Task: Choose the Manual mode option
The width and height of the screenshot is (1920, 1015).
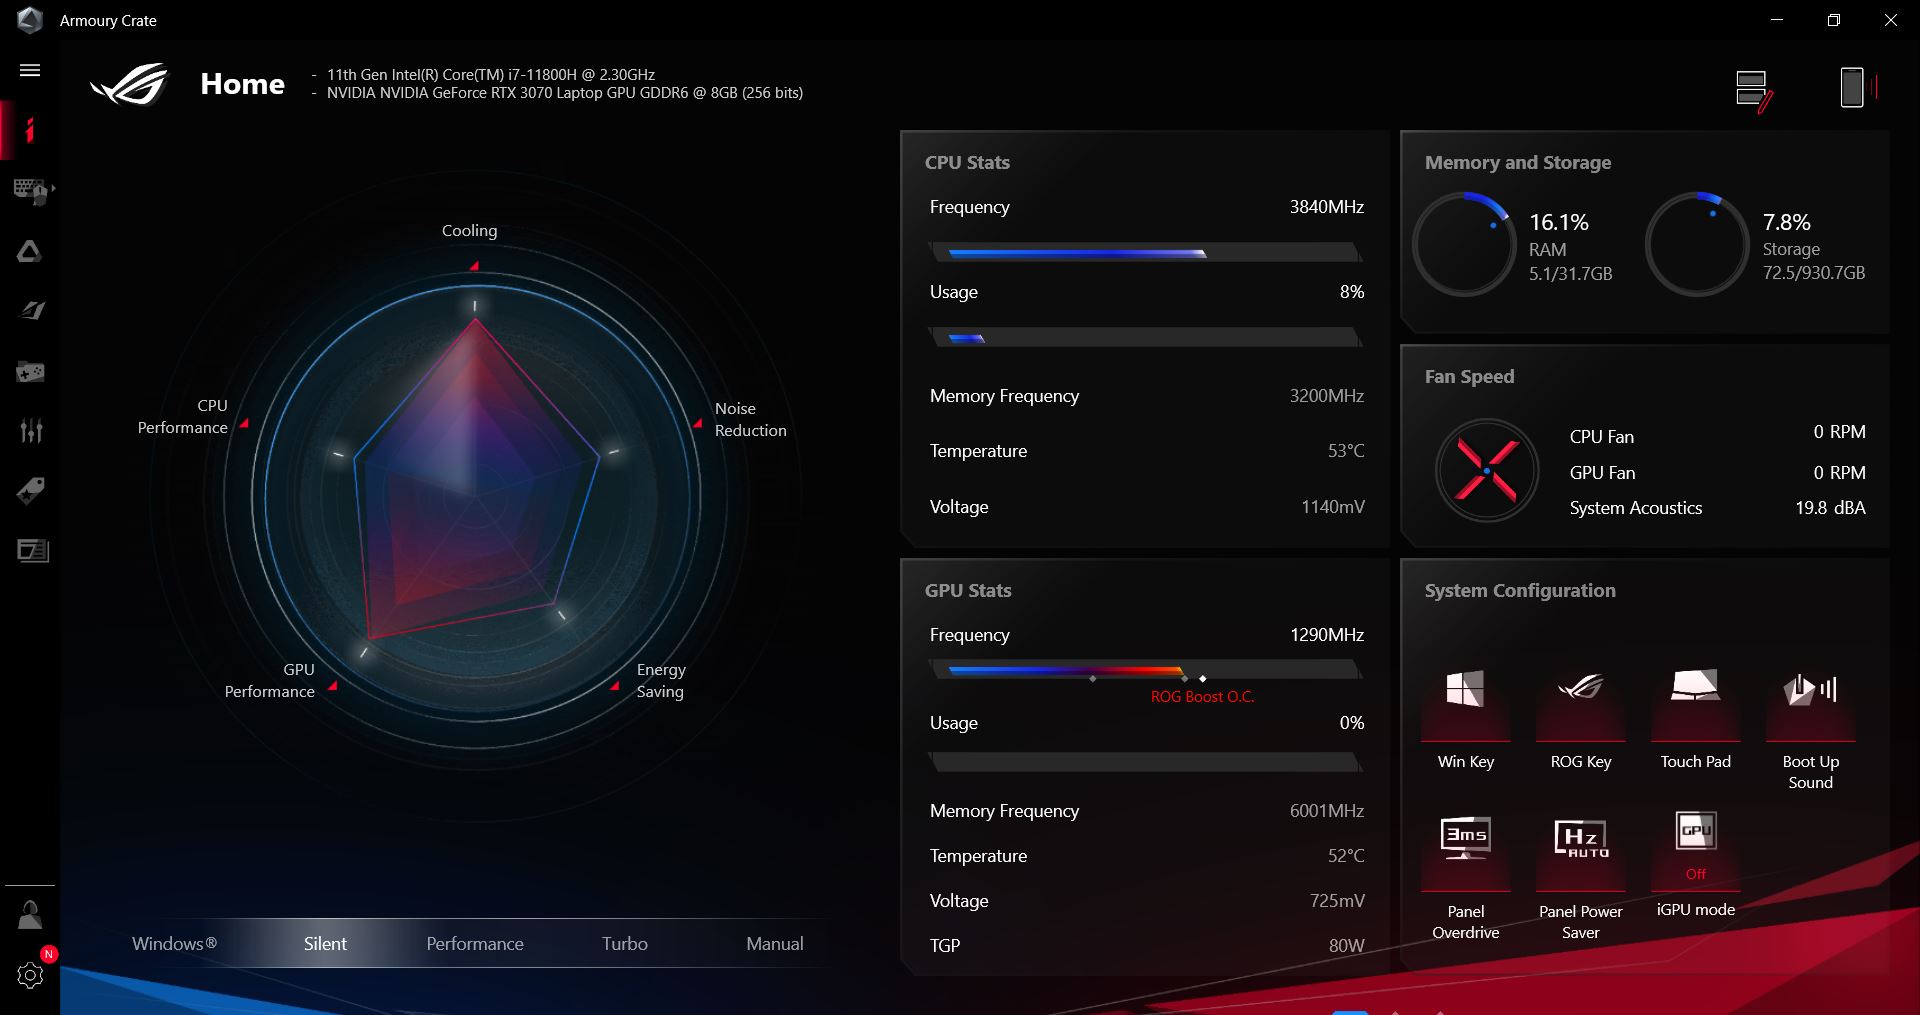Action: click(774, 943)
